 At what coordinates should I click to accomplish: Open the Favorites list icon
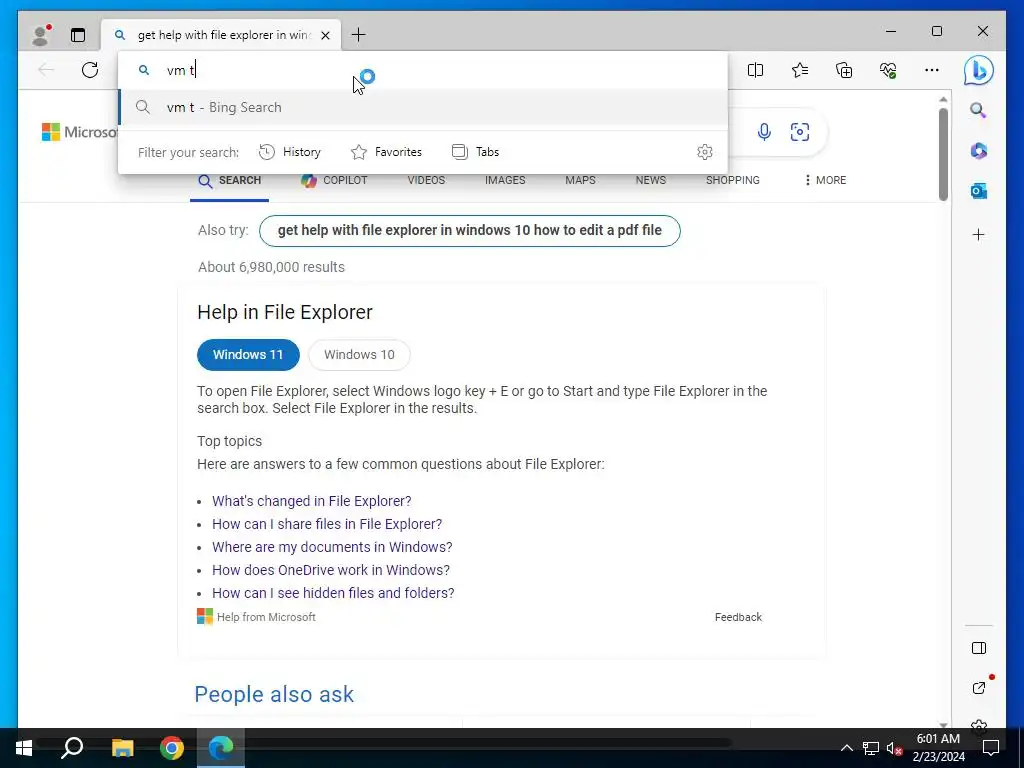click(800, 70)
